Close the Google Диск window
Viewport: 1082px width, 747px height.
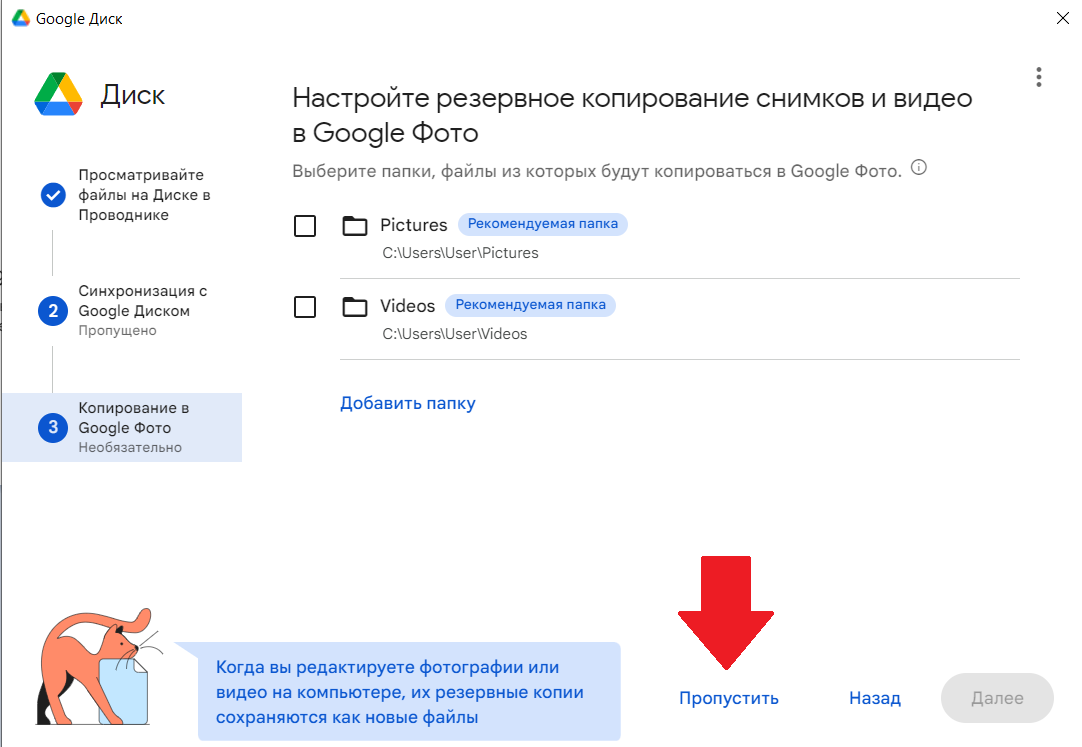pyautogui.click(x=1062, y=18)
